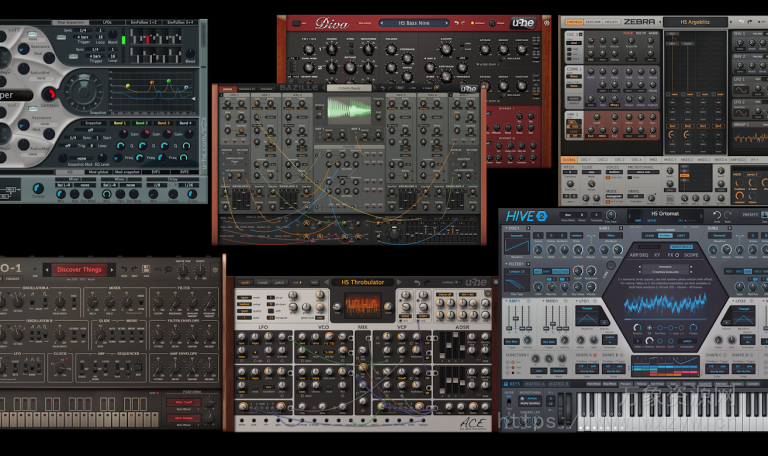Click the HS Ortomat preset name in Hive
Image resolution: width=768 pixels, height=456 pixels.
665,214
